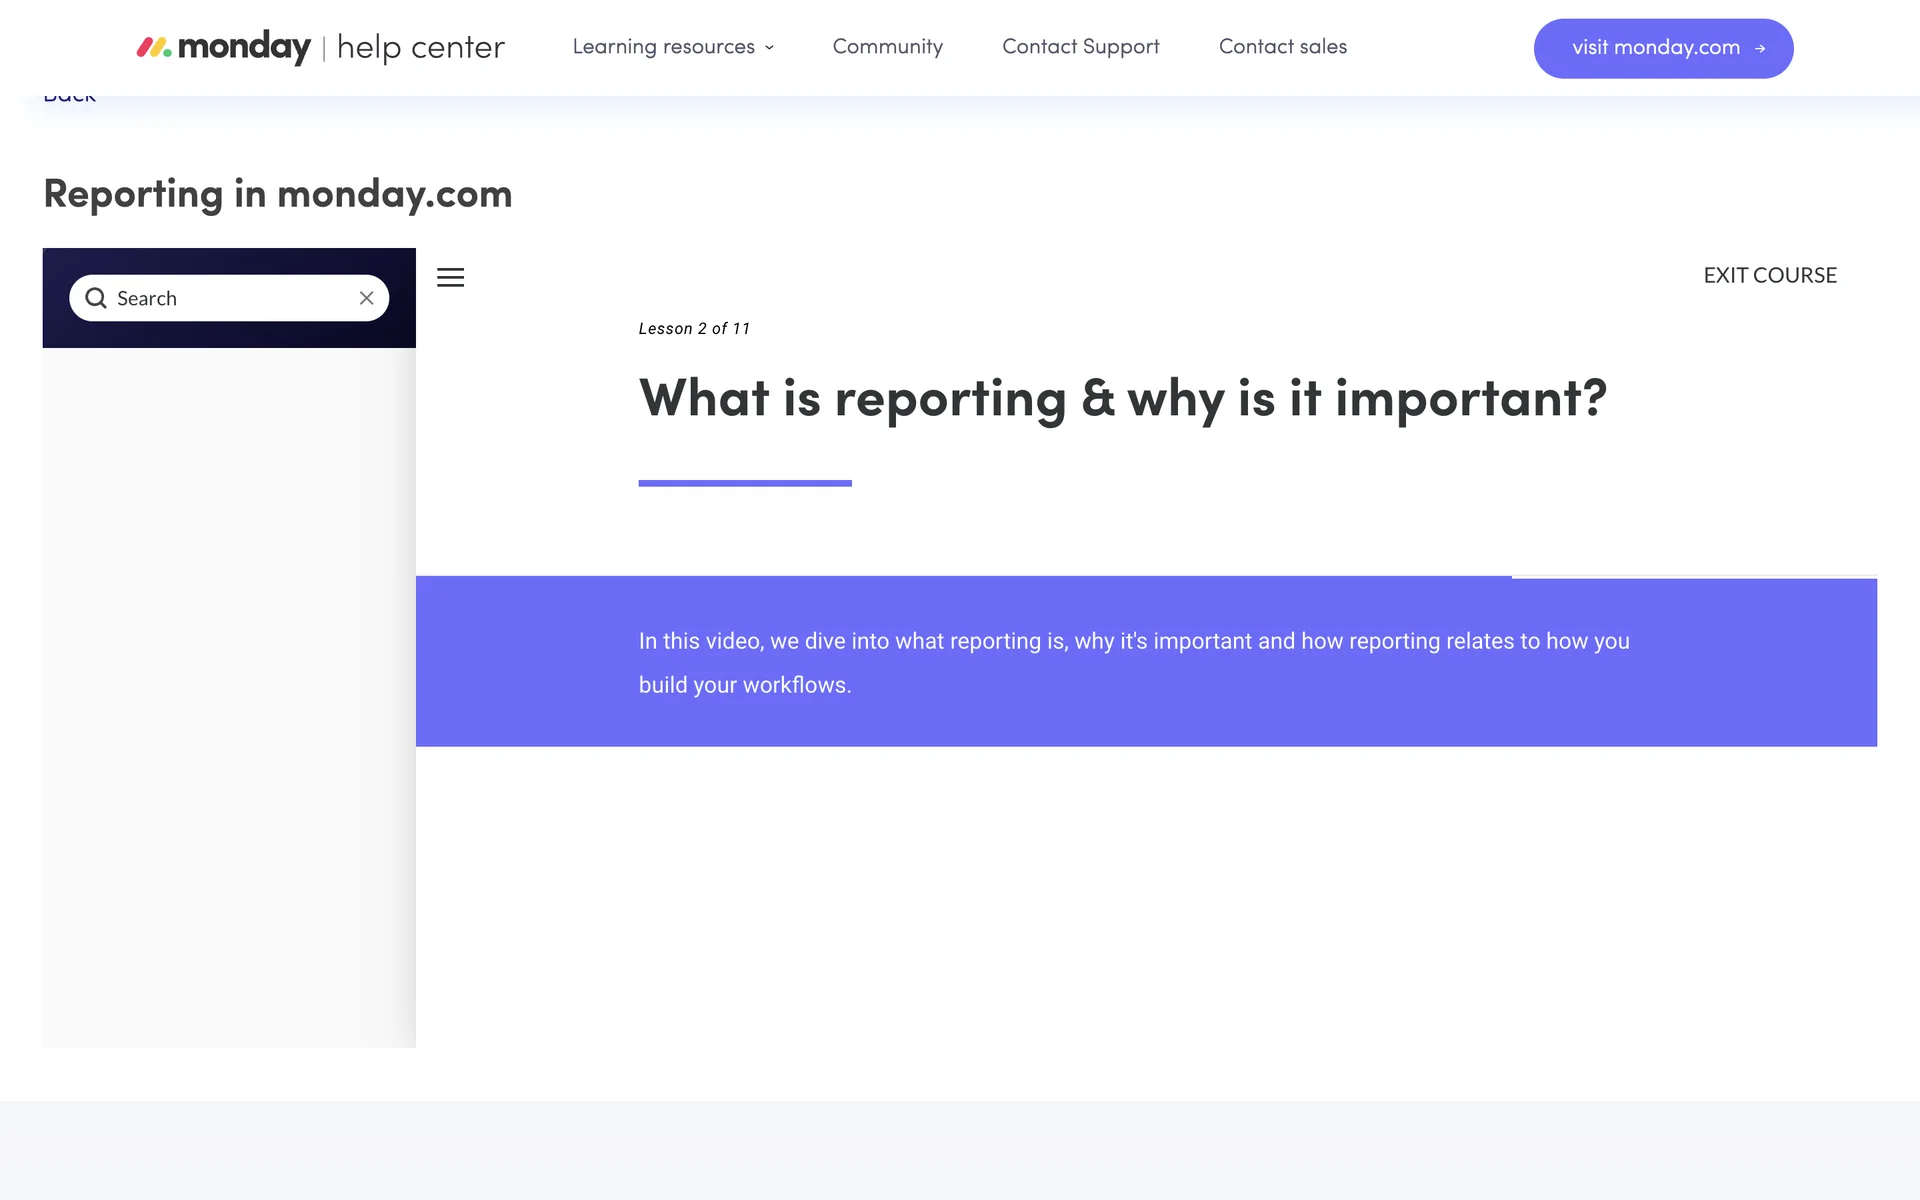The width and height of the screenshot is (1920, 1200).
Task: Clear the search field with X icon
Action: click(366, 298)
